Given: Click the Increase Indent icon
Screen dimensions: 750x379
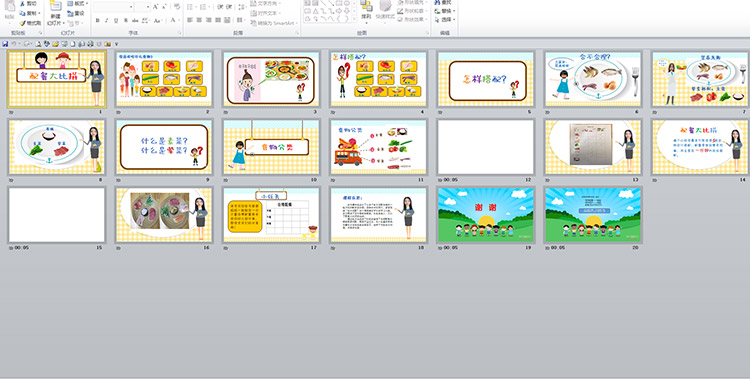Looking at the screenshot, I should (x=229, y=7).
